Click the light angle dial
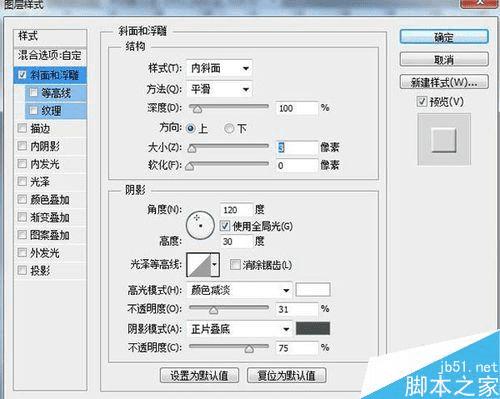 coord(200,225)
